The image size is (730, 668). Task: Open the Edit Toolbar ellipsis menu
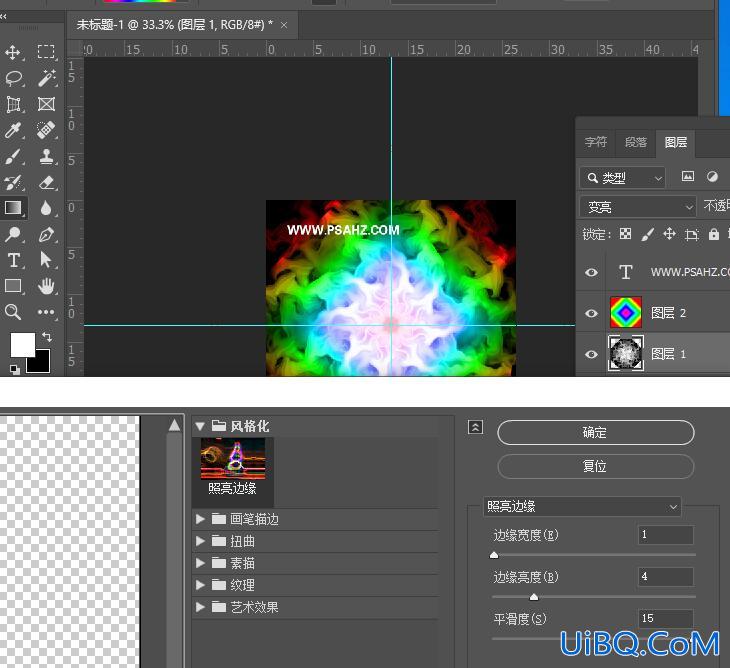pos(46,312)
